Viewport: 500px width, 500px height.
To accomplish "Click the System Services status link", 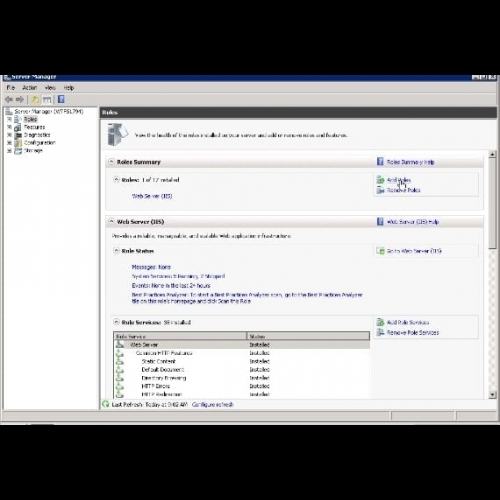I will (x=178, y=276).
